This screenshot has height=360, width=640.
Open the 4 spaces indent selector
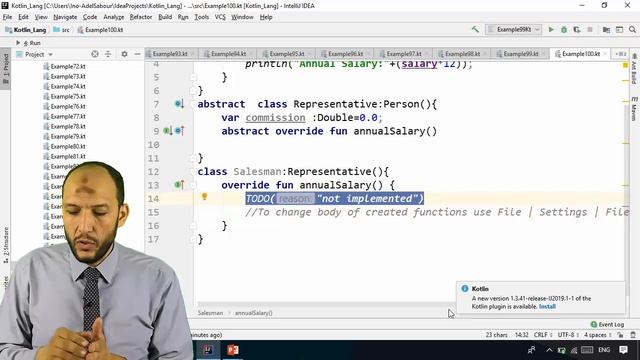(597, 335)
